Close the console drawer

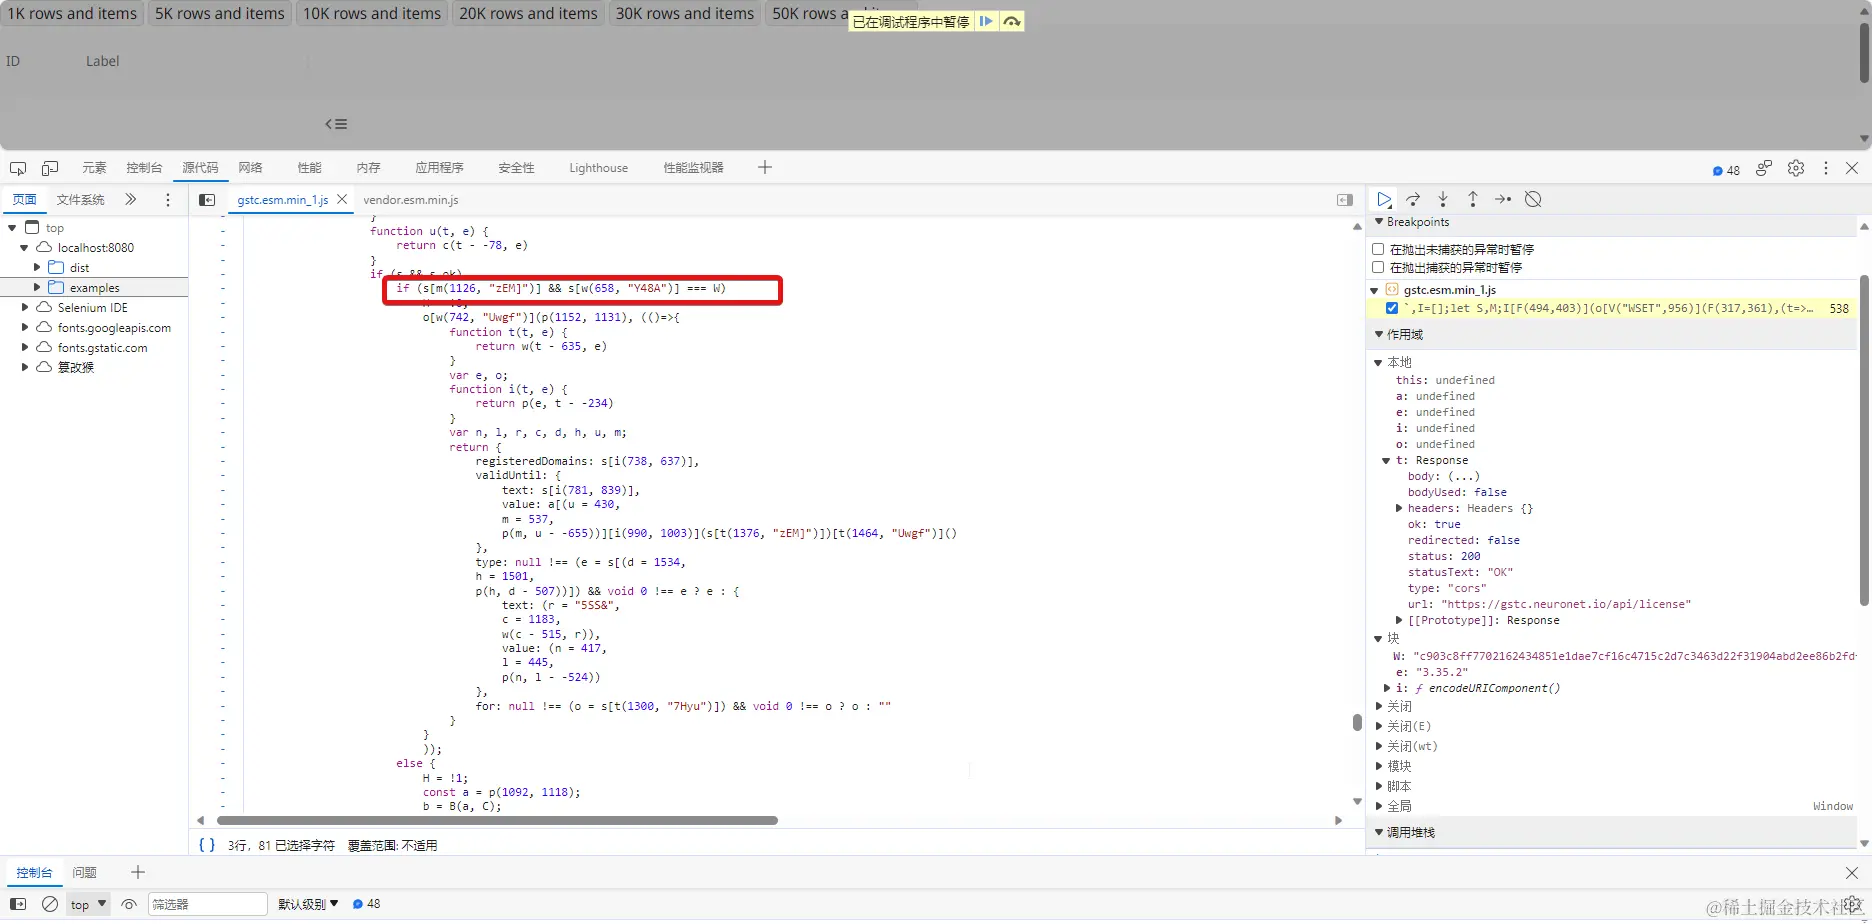pyautogui.click(x=1852, y=873)
